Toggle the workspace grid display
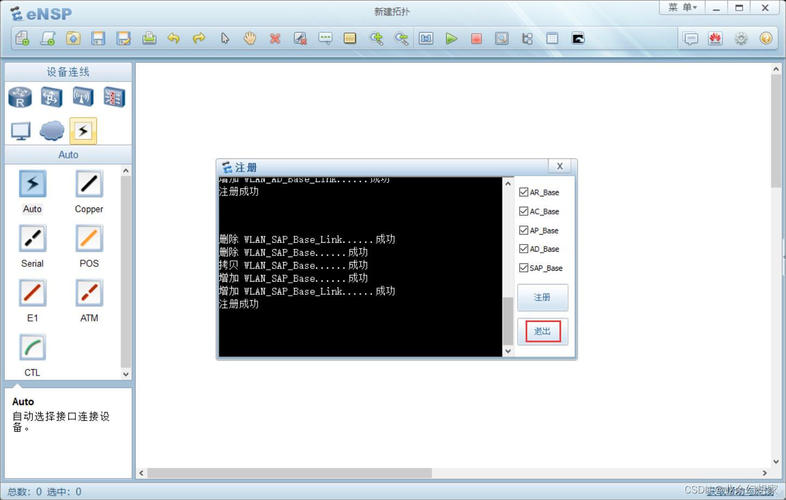This screenshot has height=500, width=786. coord(552,39)
